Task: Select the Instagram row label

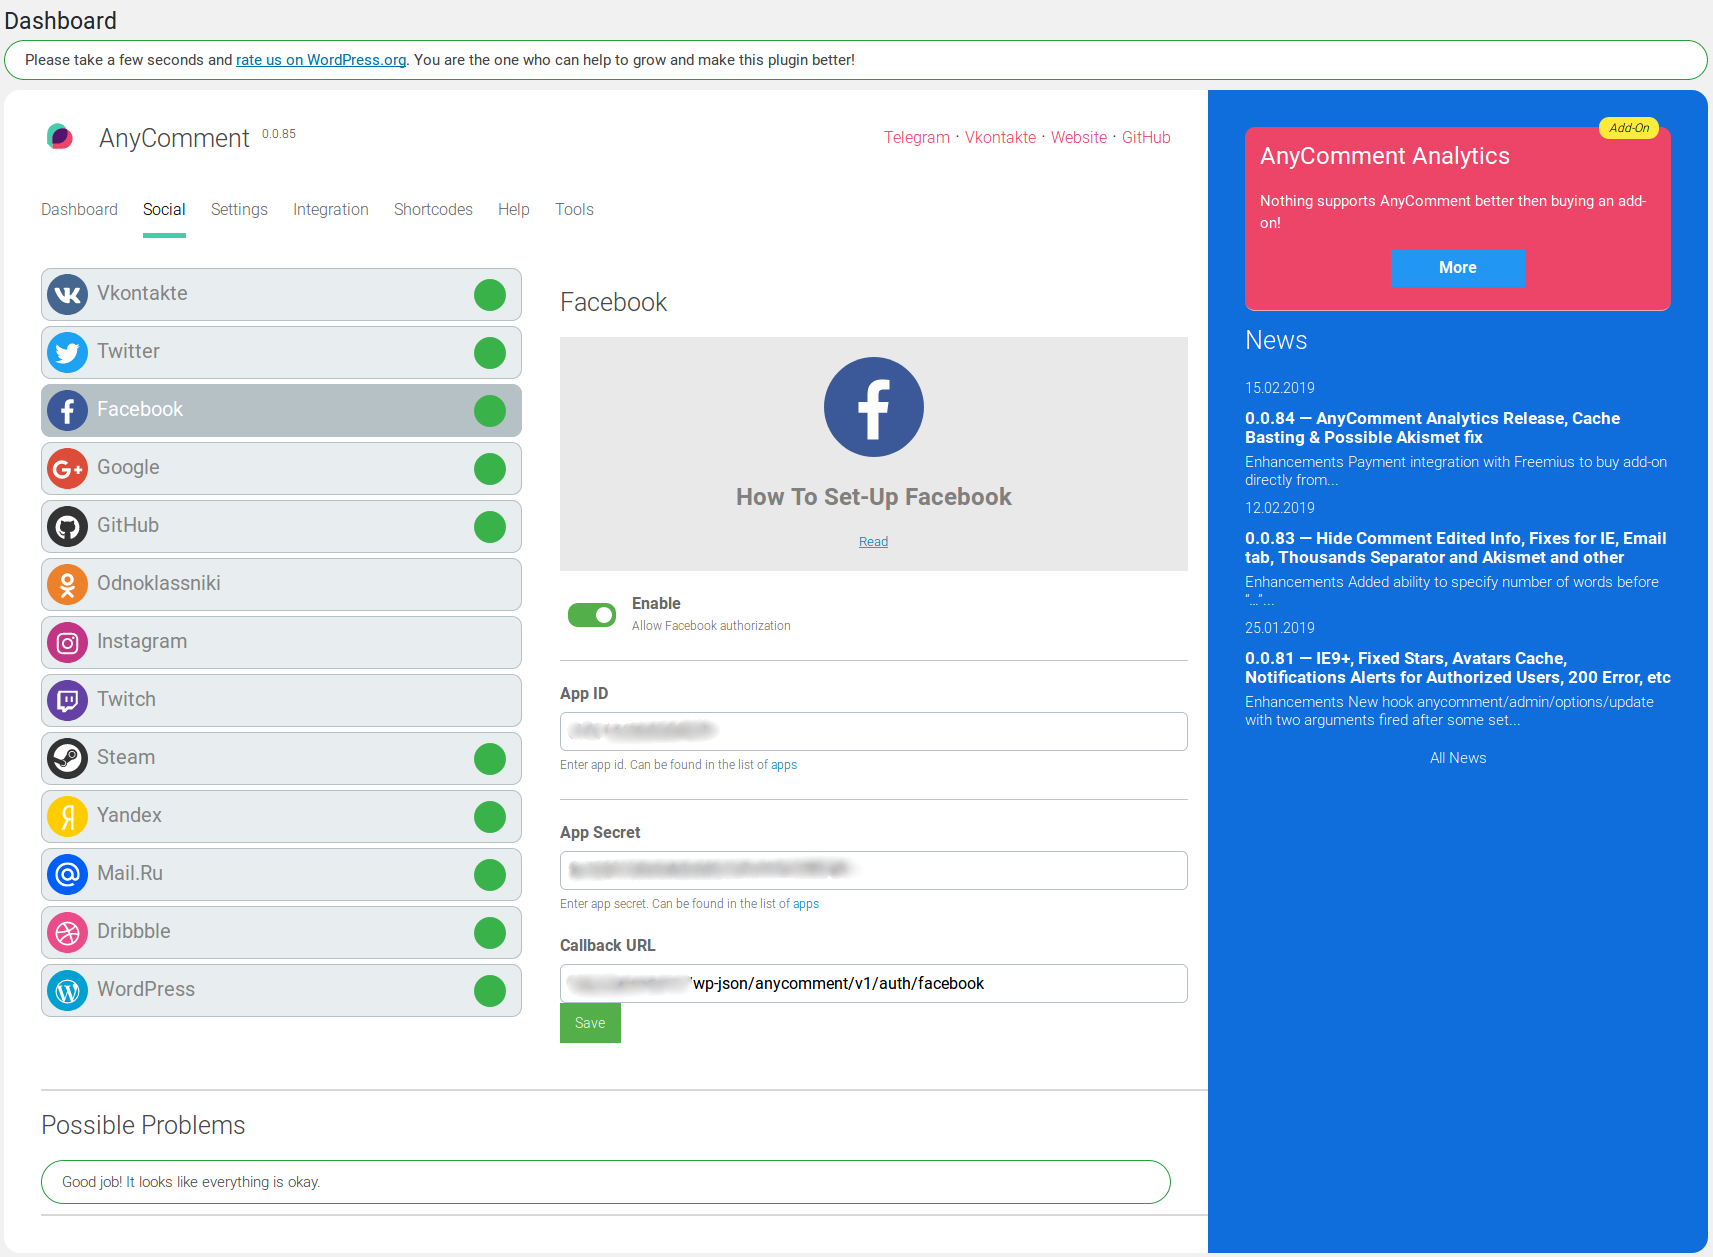Action: click(x=142, y=641)
